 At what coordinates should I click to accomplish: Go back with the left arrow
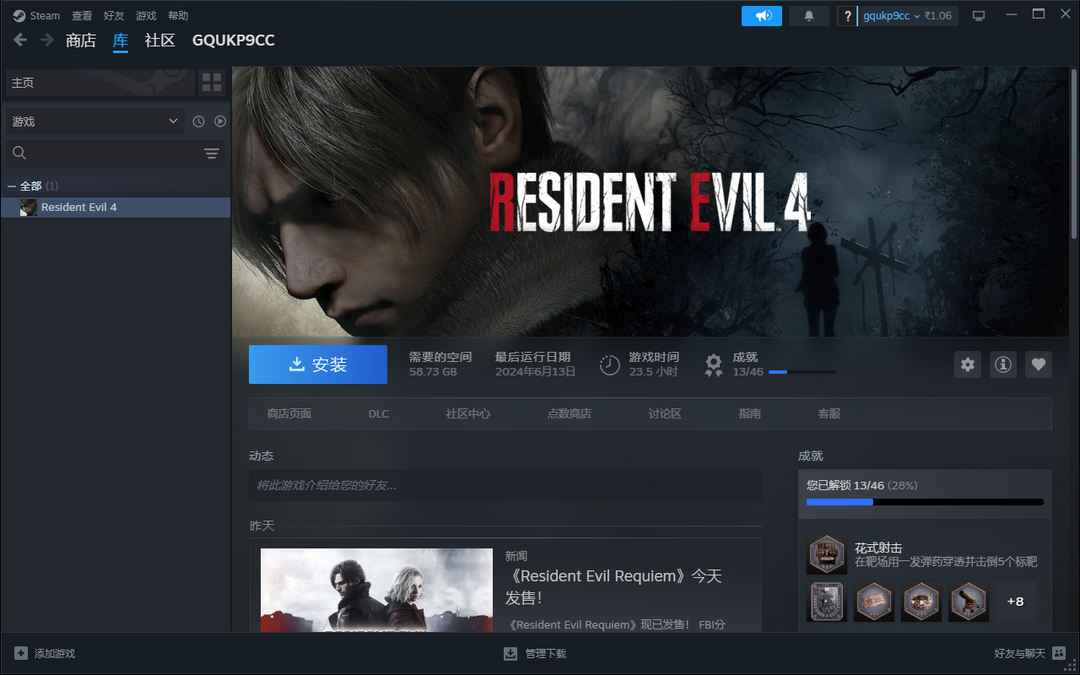point(20,40)
